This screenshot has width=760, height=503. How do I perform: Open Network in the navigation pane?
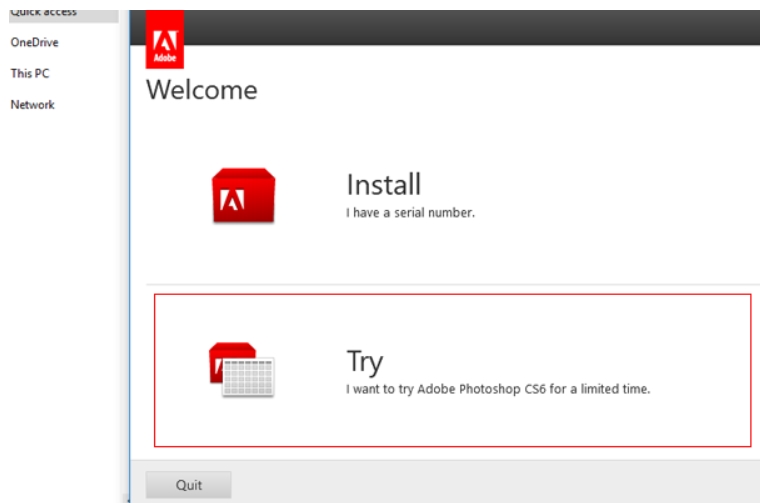(32, 105)
